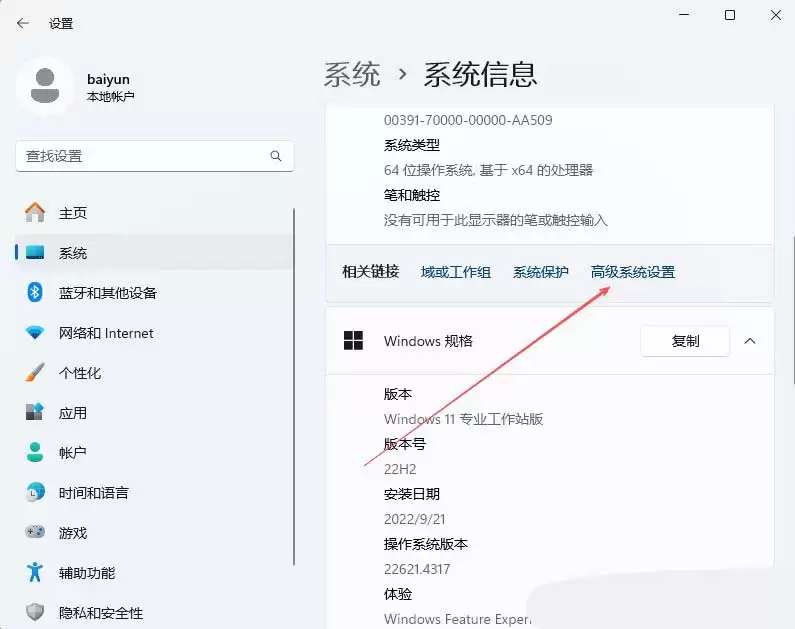
Task: Click the 查找设置 search field
Action: (140, 157)
